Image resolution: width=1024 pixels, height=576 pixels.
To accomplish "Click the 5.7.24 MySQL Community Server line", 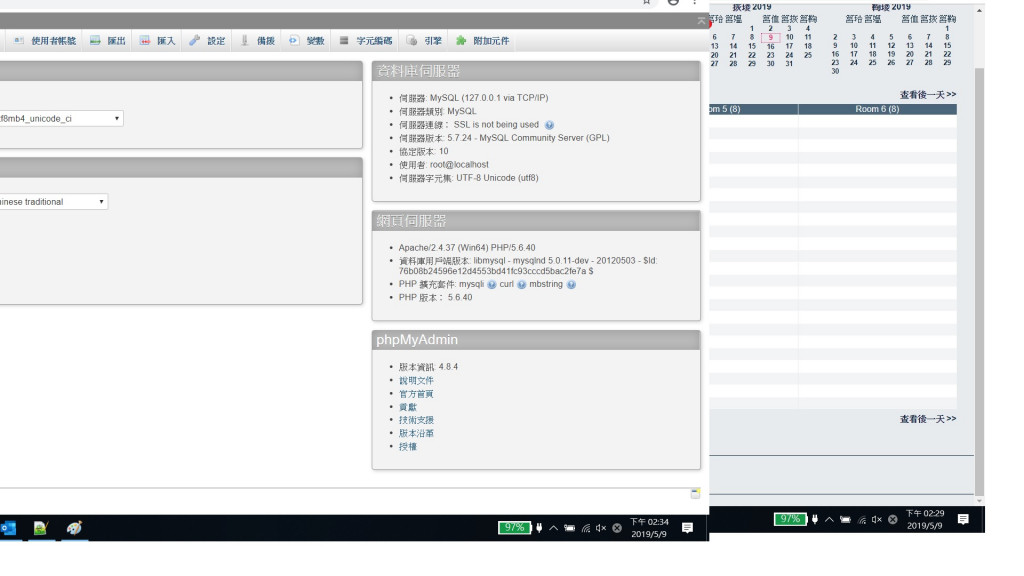I will tap(504, 138).
